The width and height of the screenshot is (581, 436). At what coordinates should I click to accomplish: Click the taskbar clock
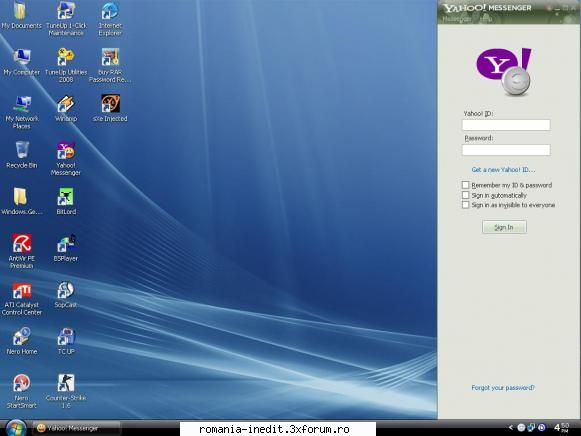pos(561,427)
